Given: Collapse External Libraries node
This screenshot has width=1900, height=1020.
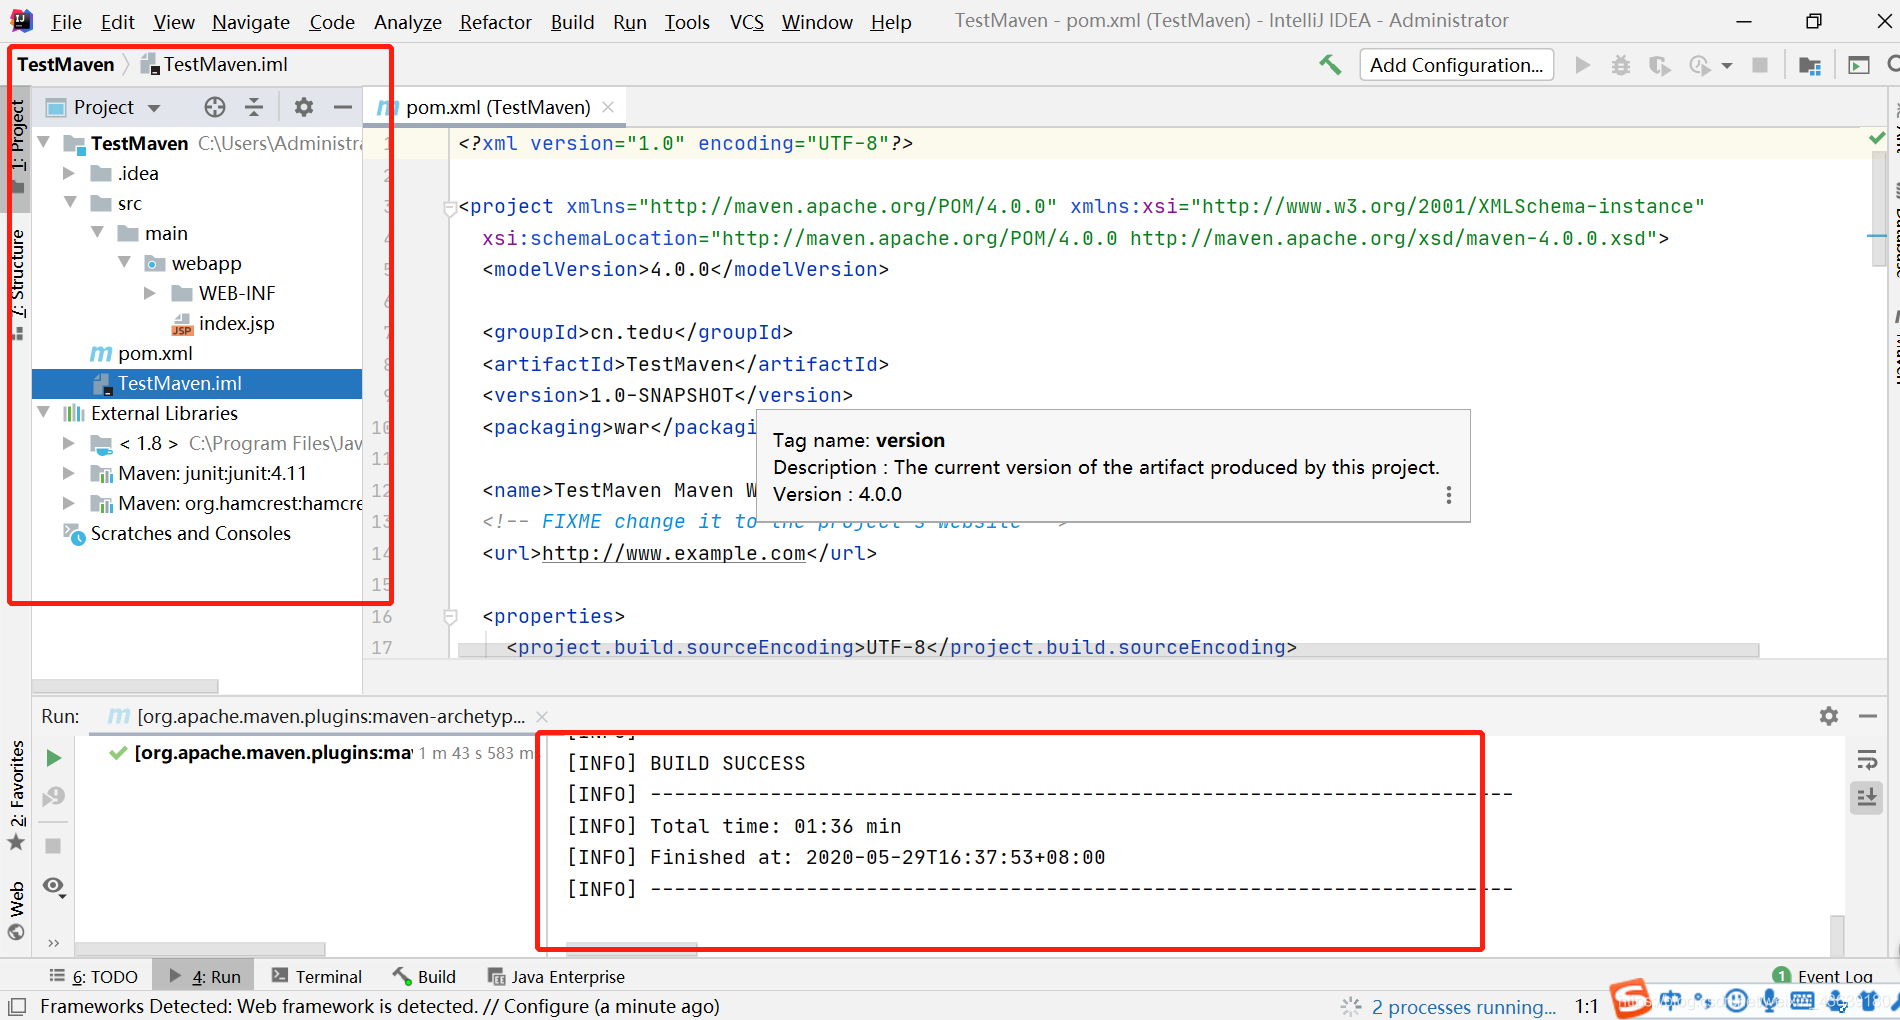Looking at the screenshot, I should 44,412.
